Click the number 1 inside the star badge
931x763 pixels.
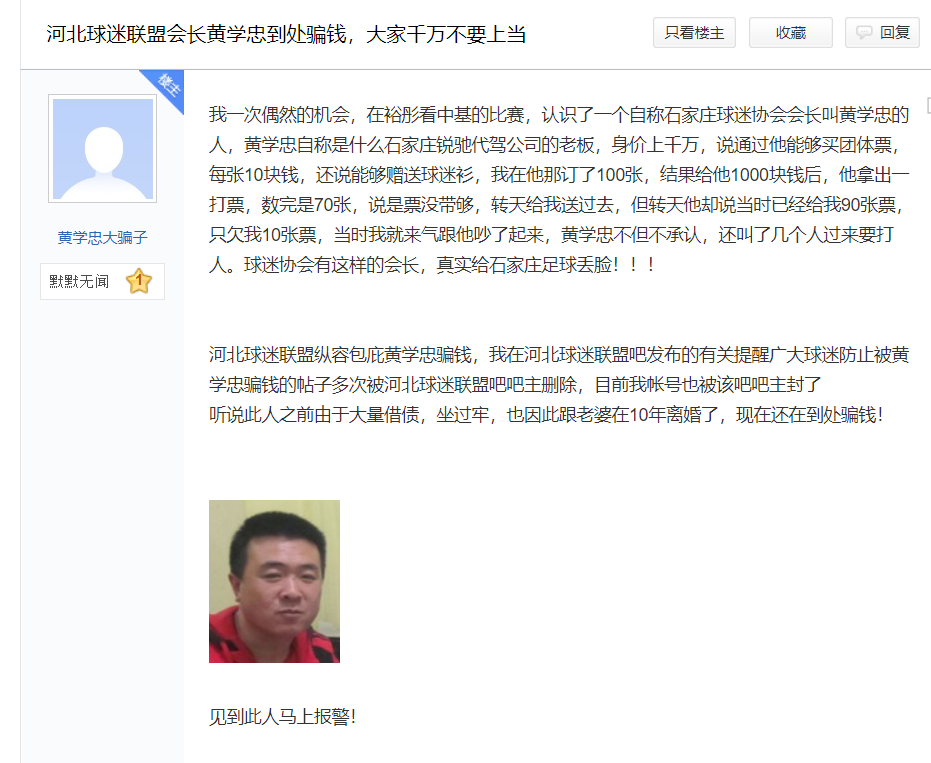(139, 279)
